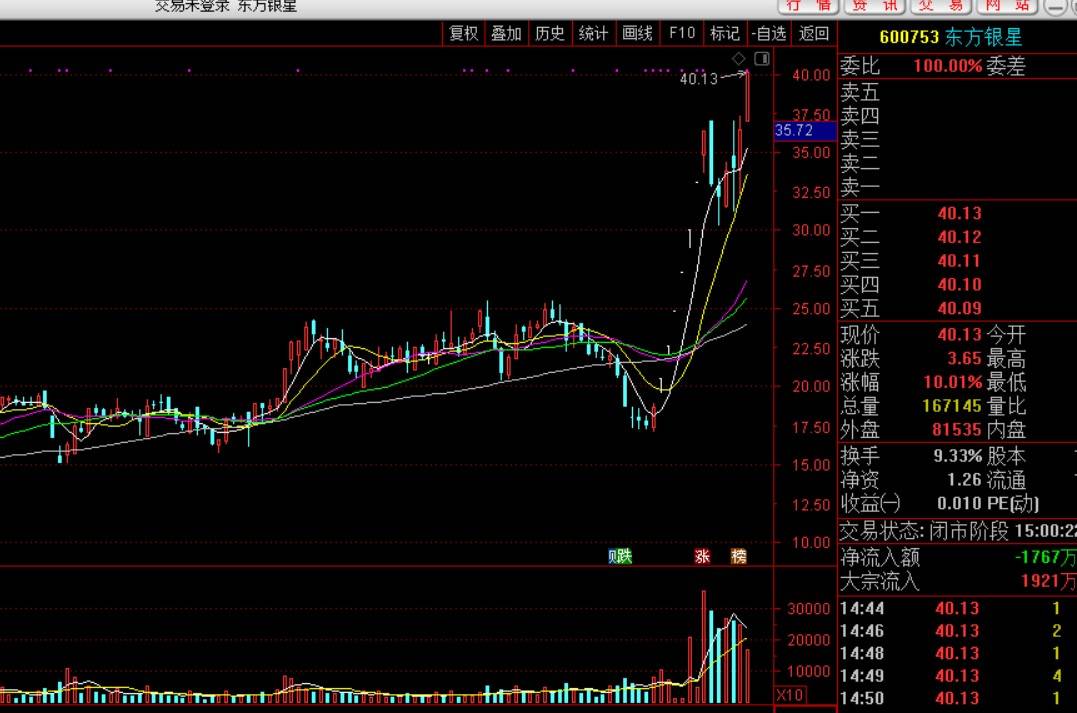Click the orange 榜 marker on the chart
The height and width of the screenshot is (713, 1077).
coord(738,557)
